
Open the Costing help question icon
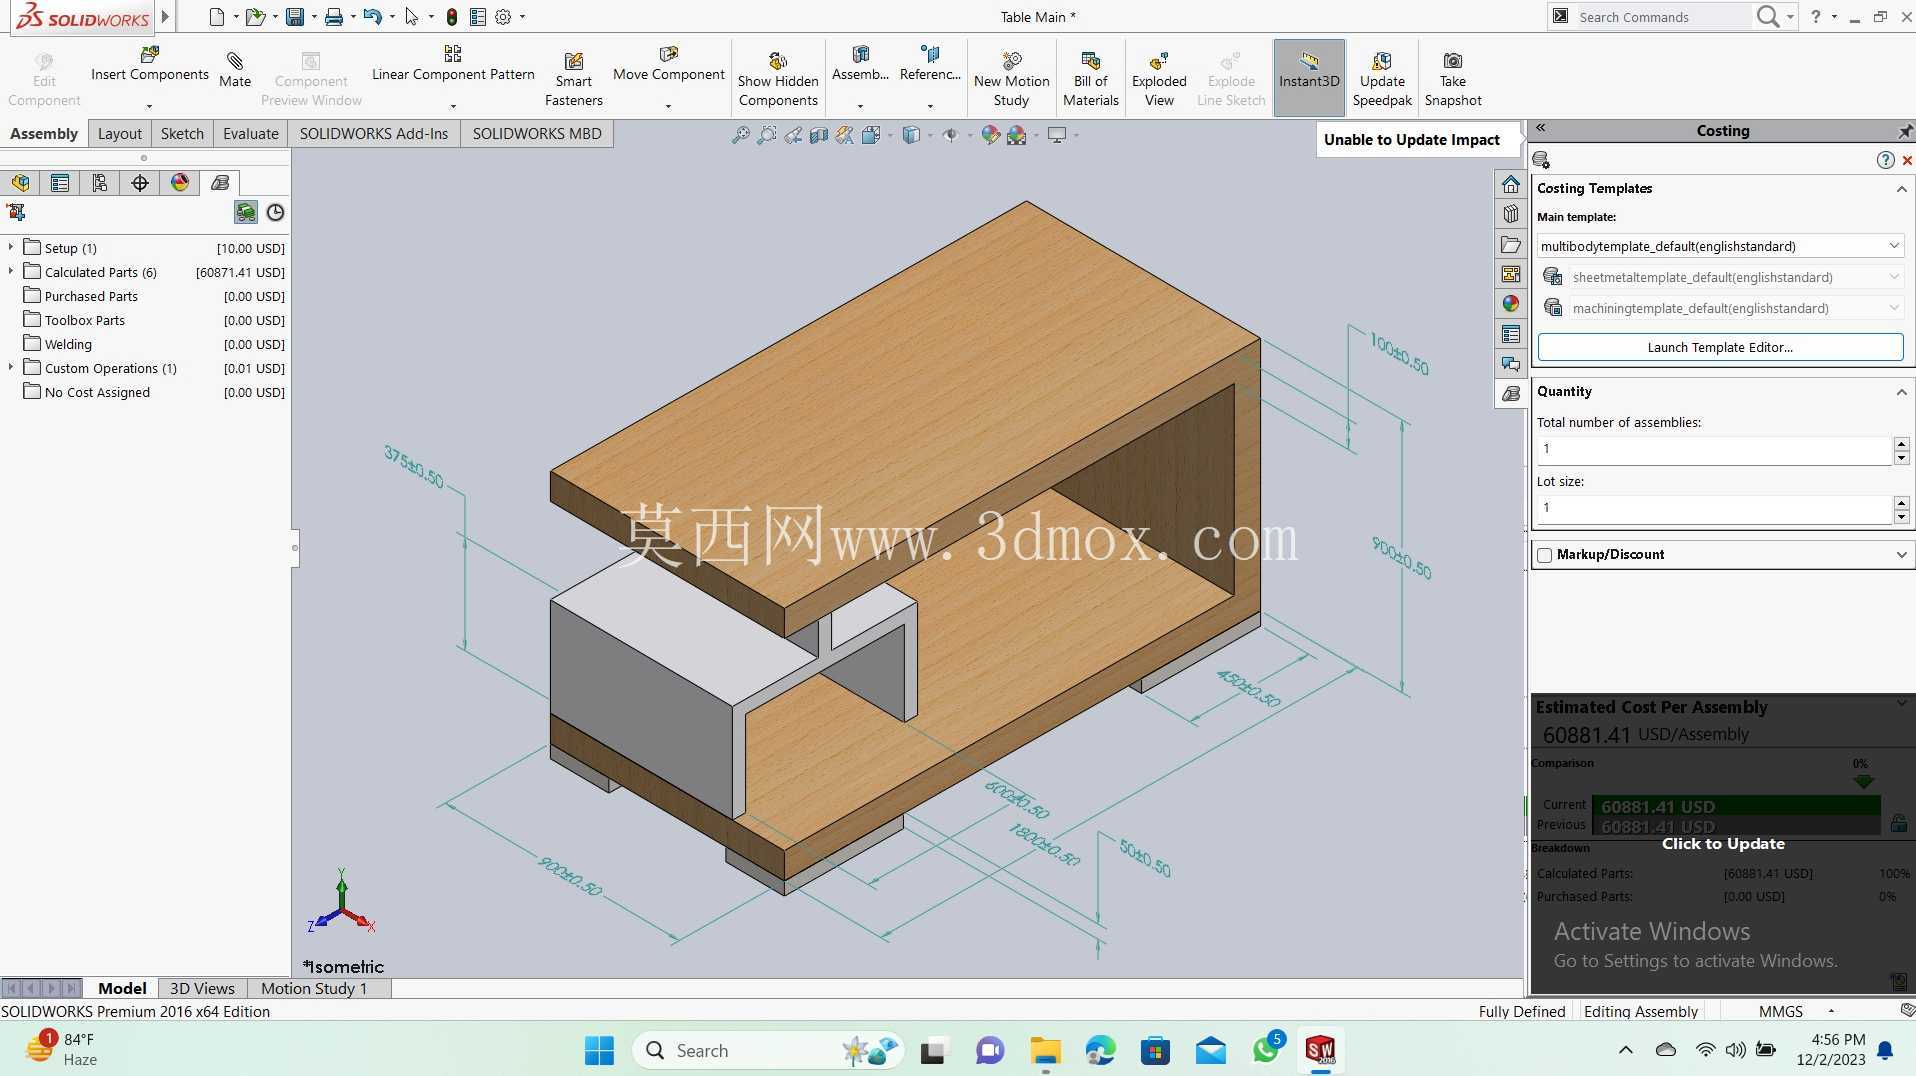point(1885,160)
